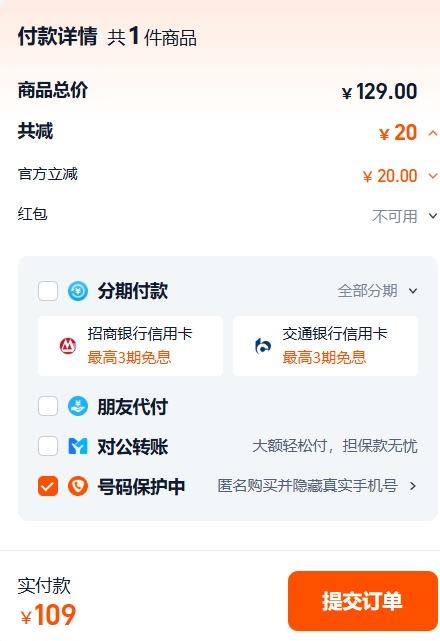440x641 pixels.
Task: Click the 提交订单 button
Action: [x=363, y=601]
